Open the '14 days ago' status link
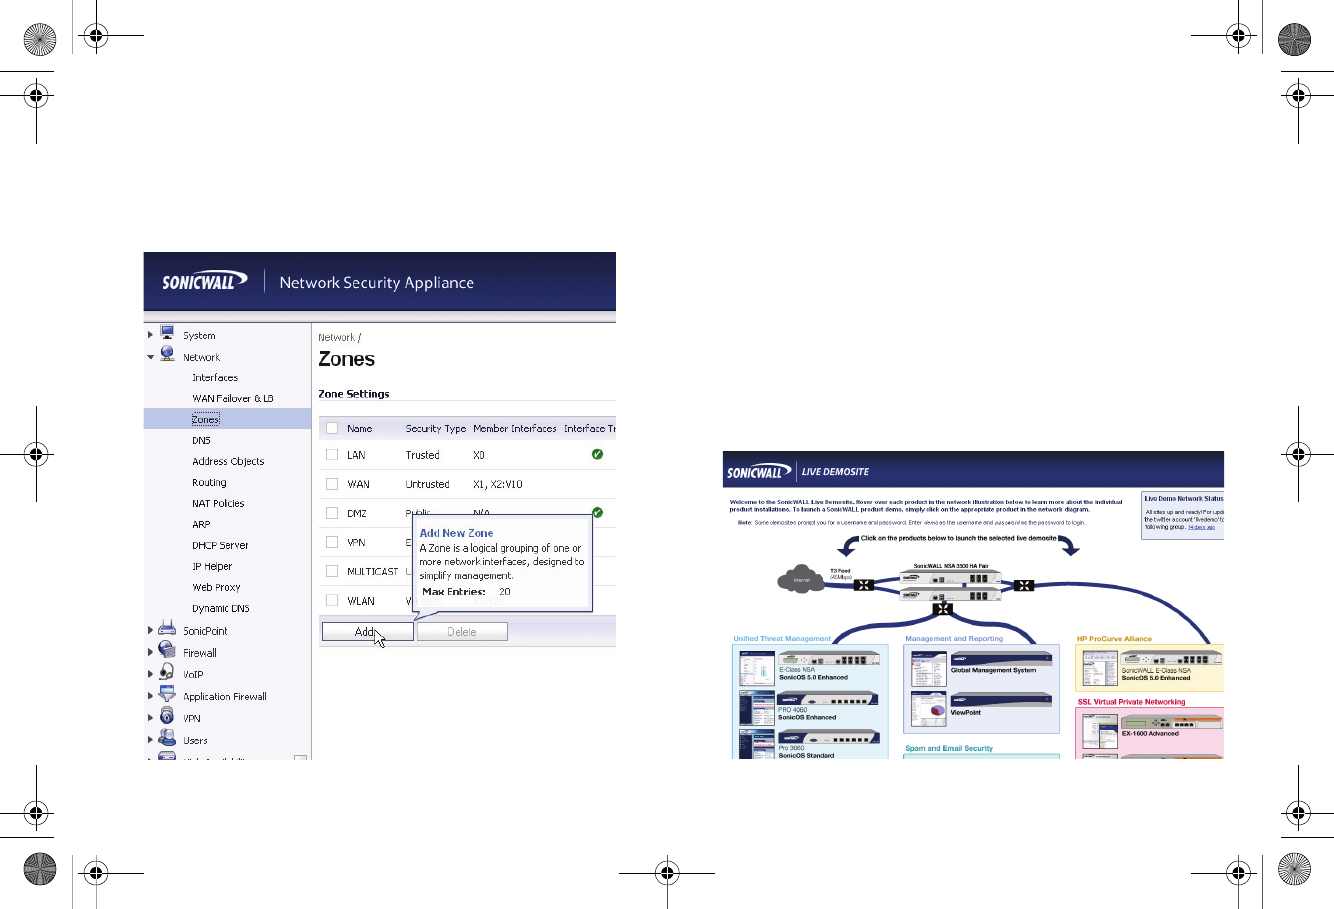This screenshot has height=909, width=1334. (x=1201, y=527)
